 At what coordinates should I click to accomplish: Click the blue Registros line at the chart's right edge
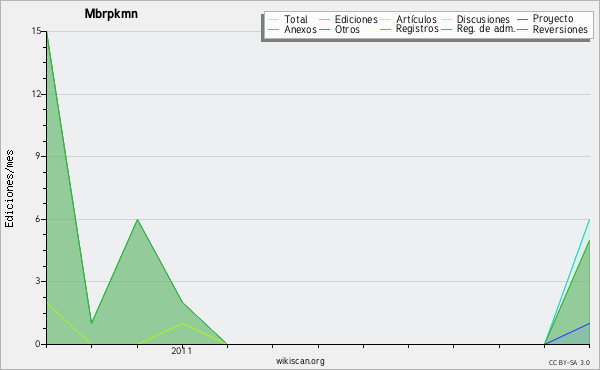(x=567, y=334)
